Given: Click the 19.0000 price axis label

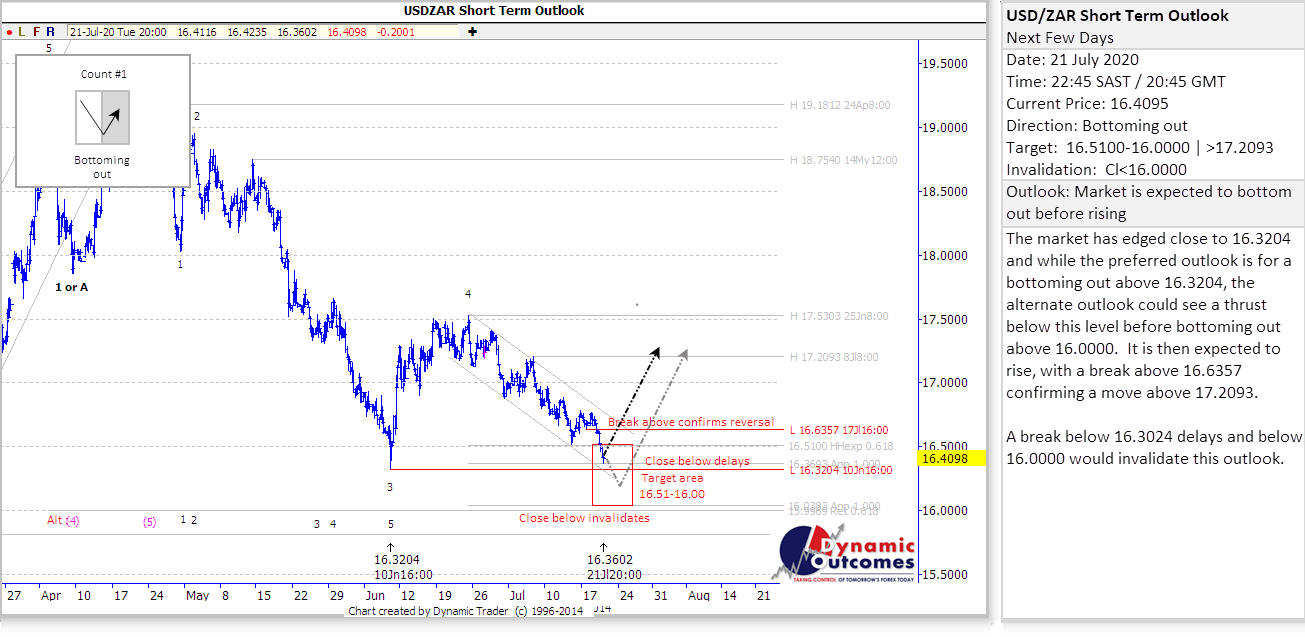Looking at the screenshot, I should pyautogui.click(x=945, y=128).
